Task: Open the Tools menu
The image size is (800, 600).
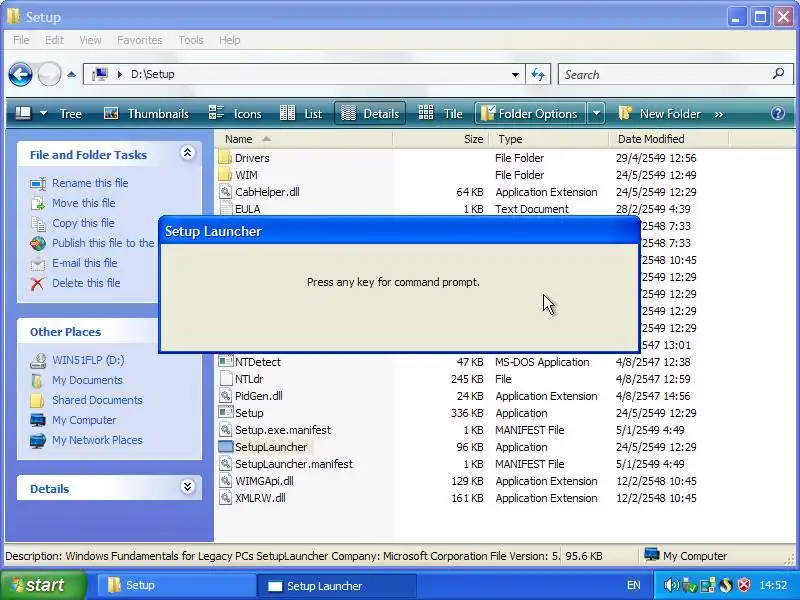Action: [191, 40]
